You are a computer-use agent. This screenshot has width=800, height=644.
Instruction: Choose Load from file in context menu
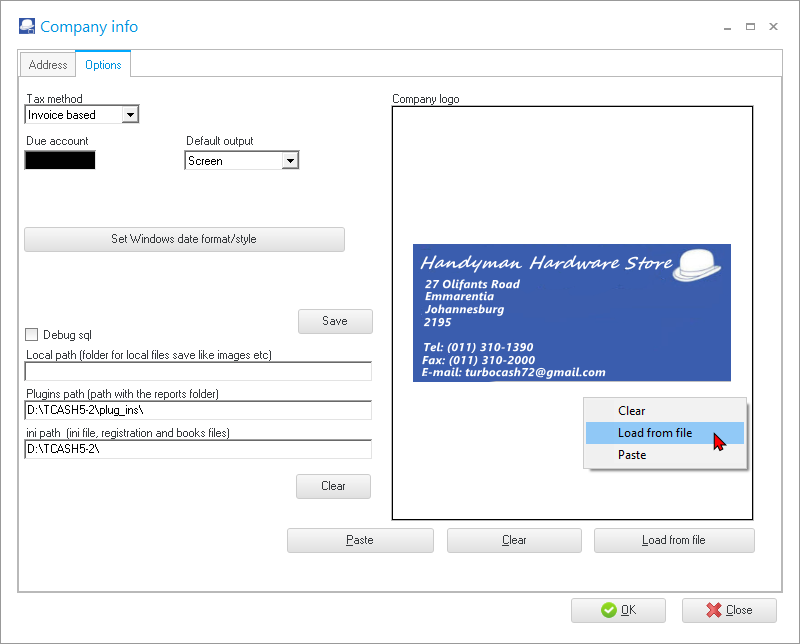654,433
